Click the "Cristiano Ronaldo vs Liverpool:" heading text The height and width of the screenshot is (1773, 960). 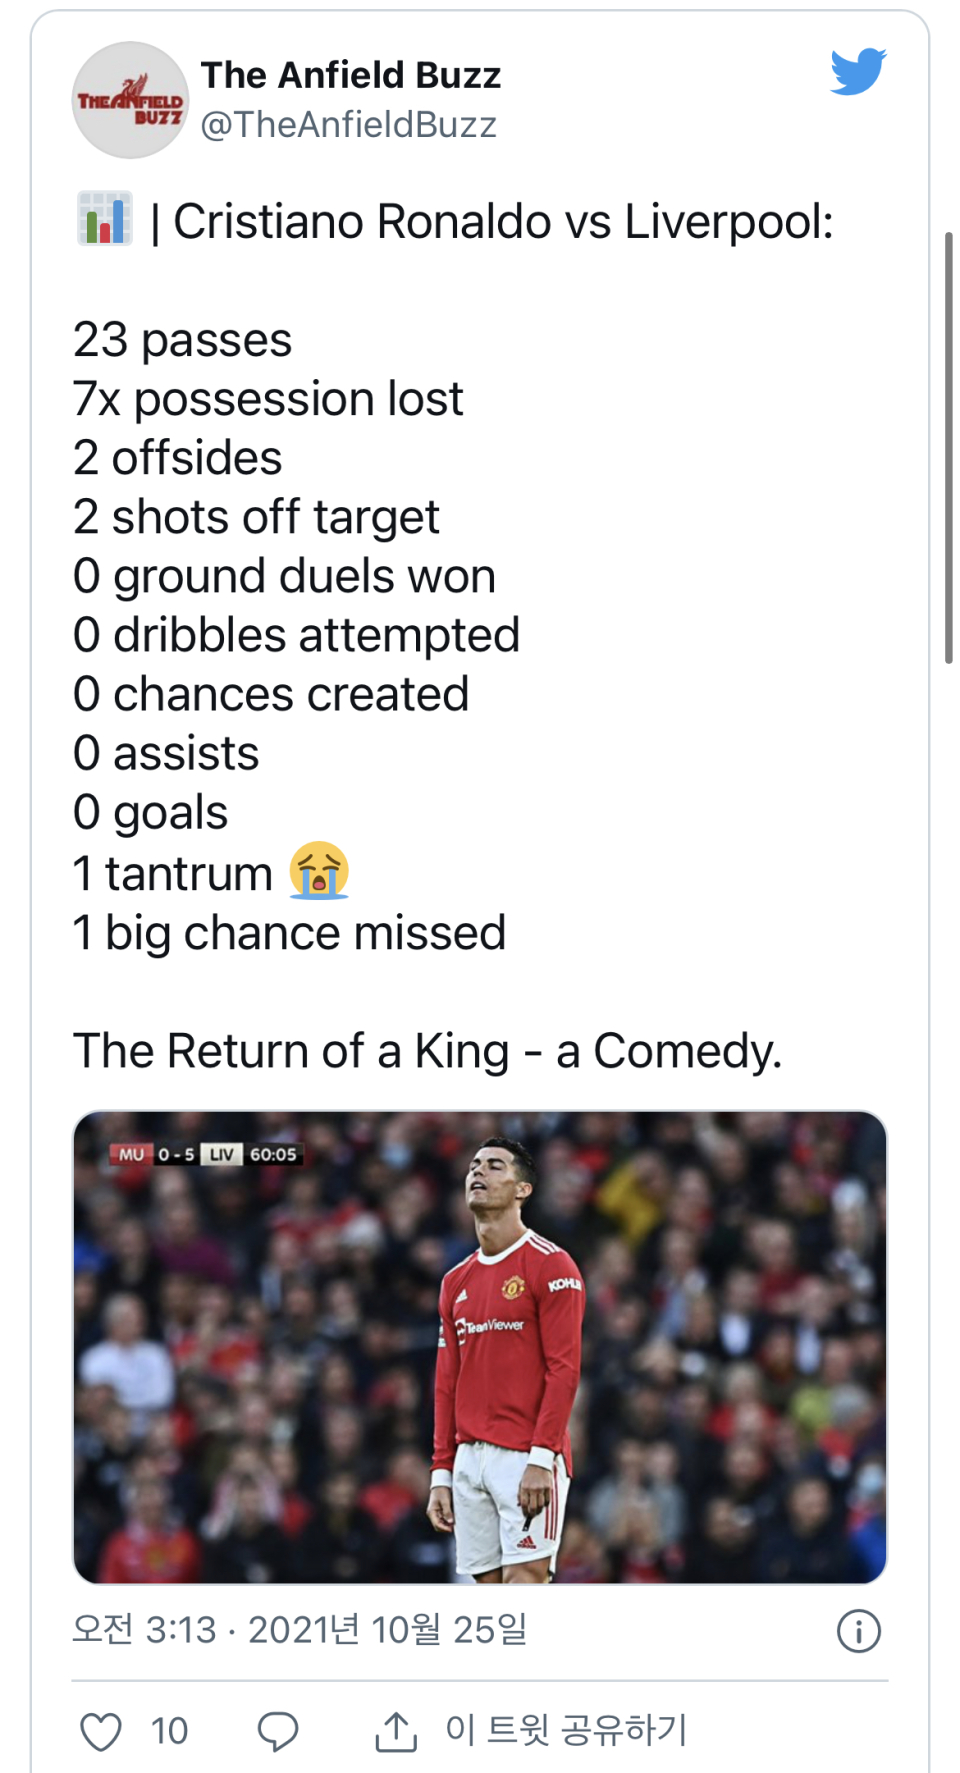pyautogui.click(x=503, y=221)
